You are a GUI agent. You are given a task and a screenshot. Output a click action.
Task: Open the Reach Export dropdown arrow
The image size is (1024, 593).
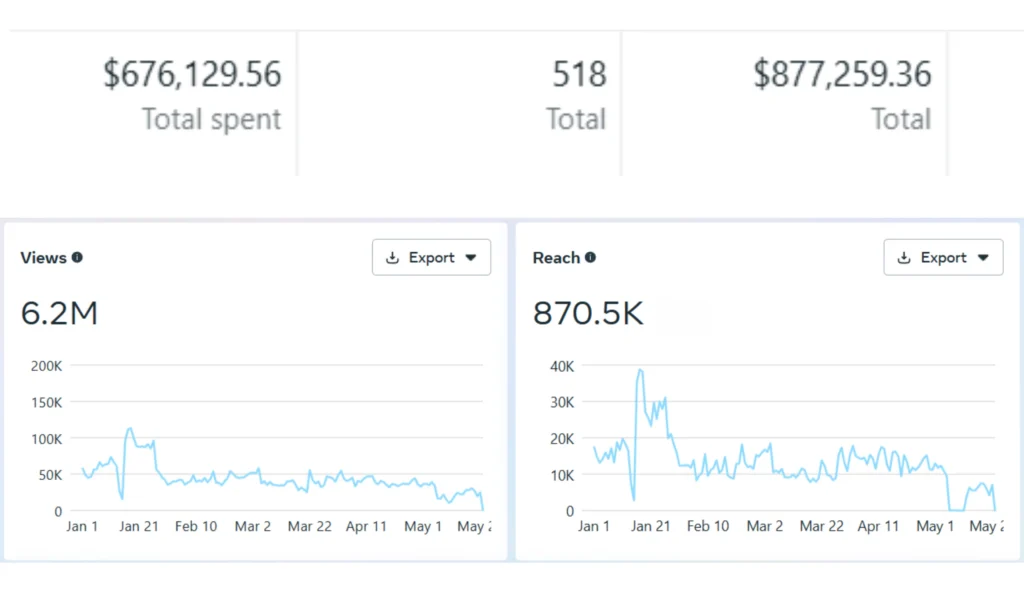(983, 258)
